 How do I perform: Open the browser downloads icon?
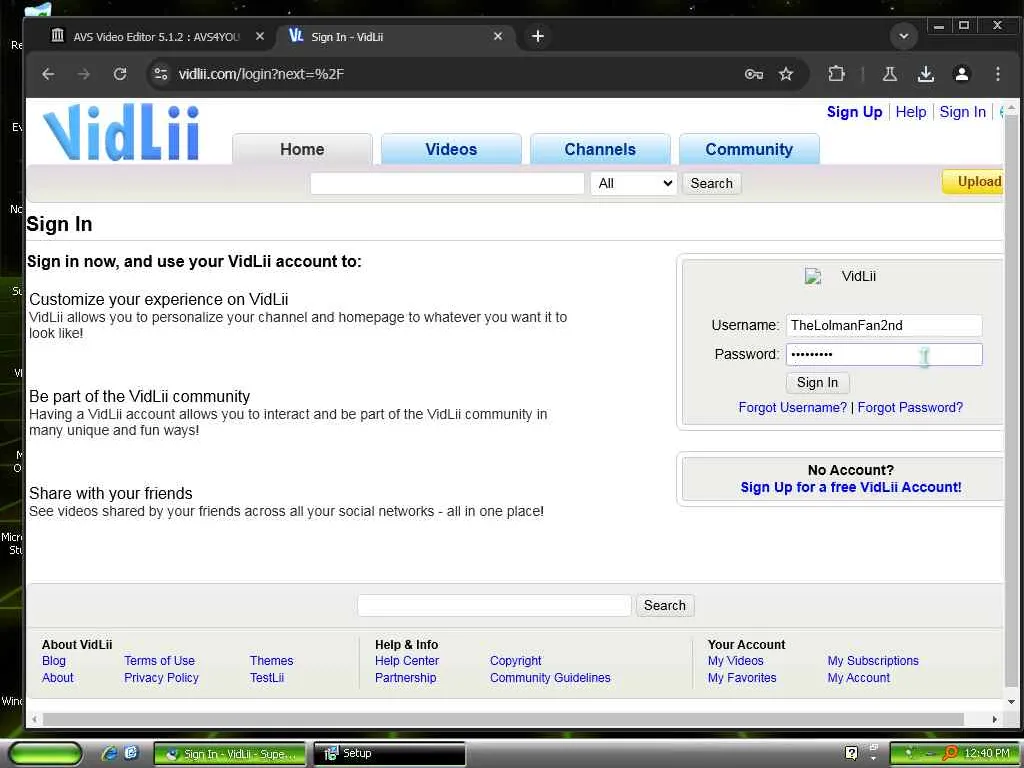[x=925, y=74]
